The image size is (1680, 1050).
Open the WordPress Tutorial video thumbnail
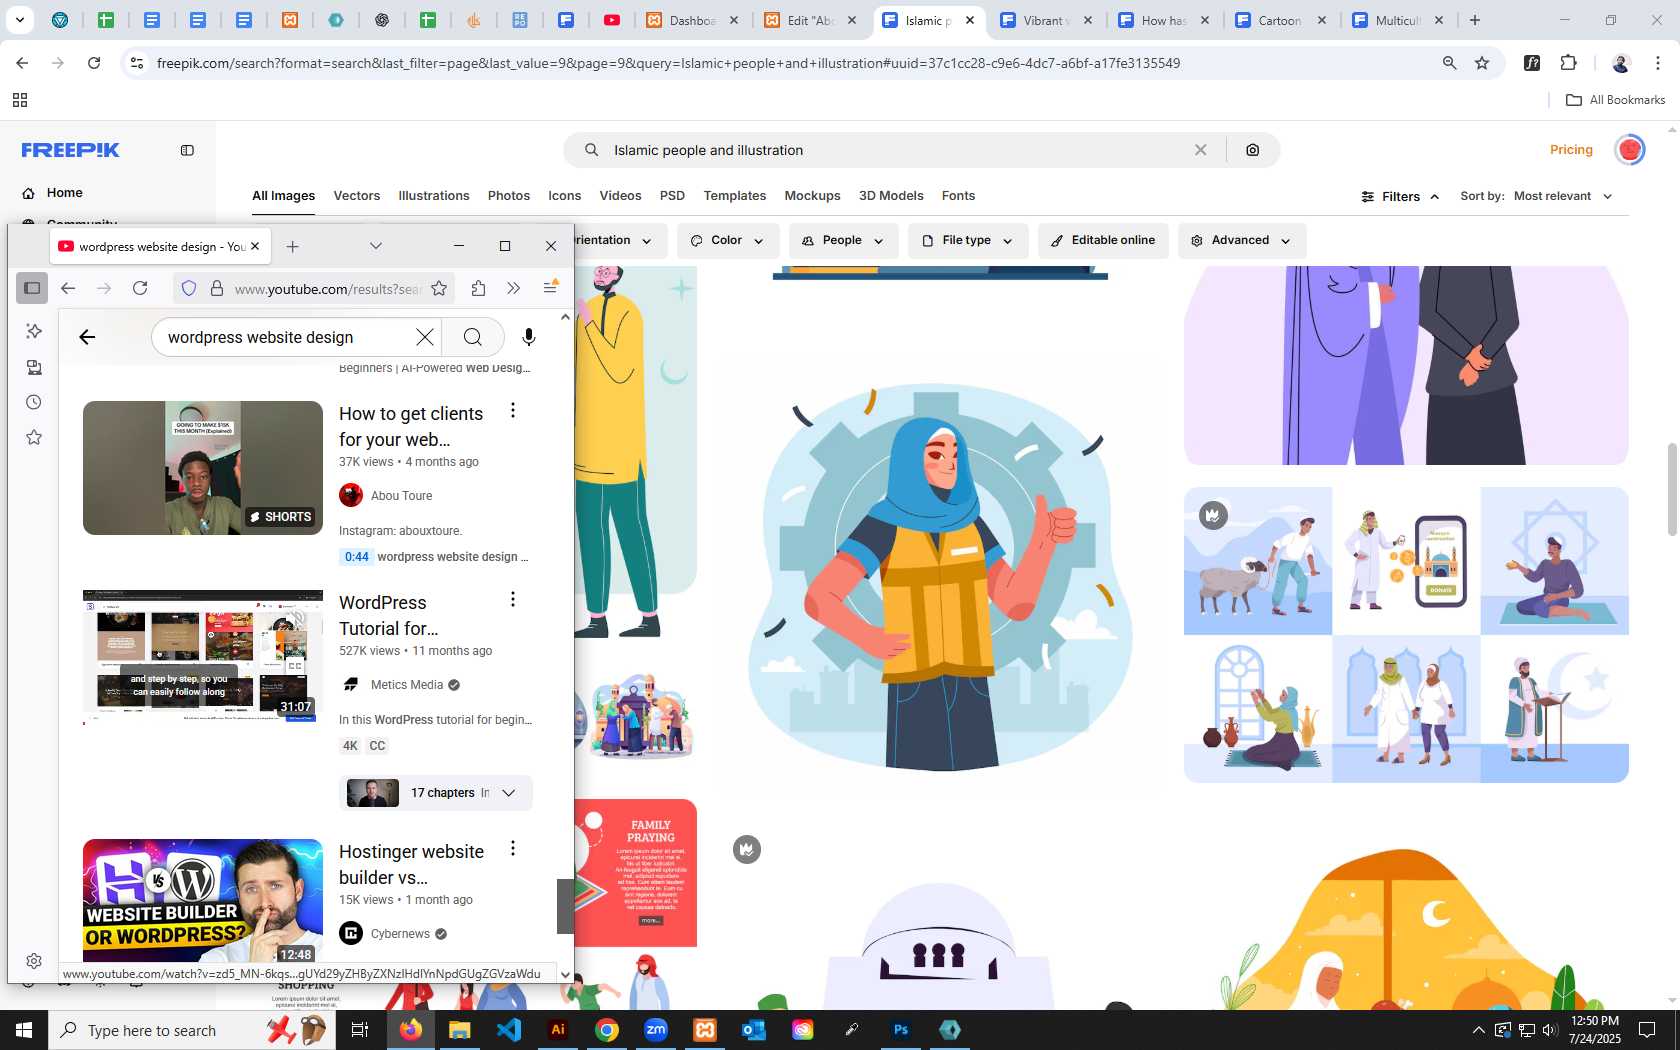coord(203,656)
